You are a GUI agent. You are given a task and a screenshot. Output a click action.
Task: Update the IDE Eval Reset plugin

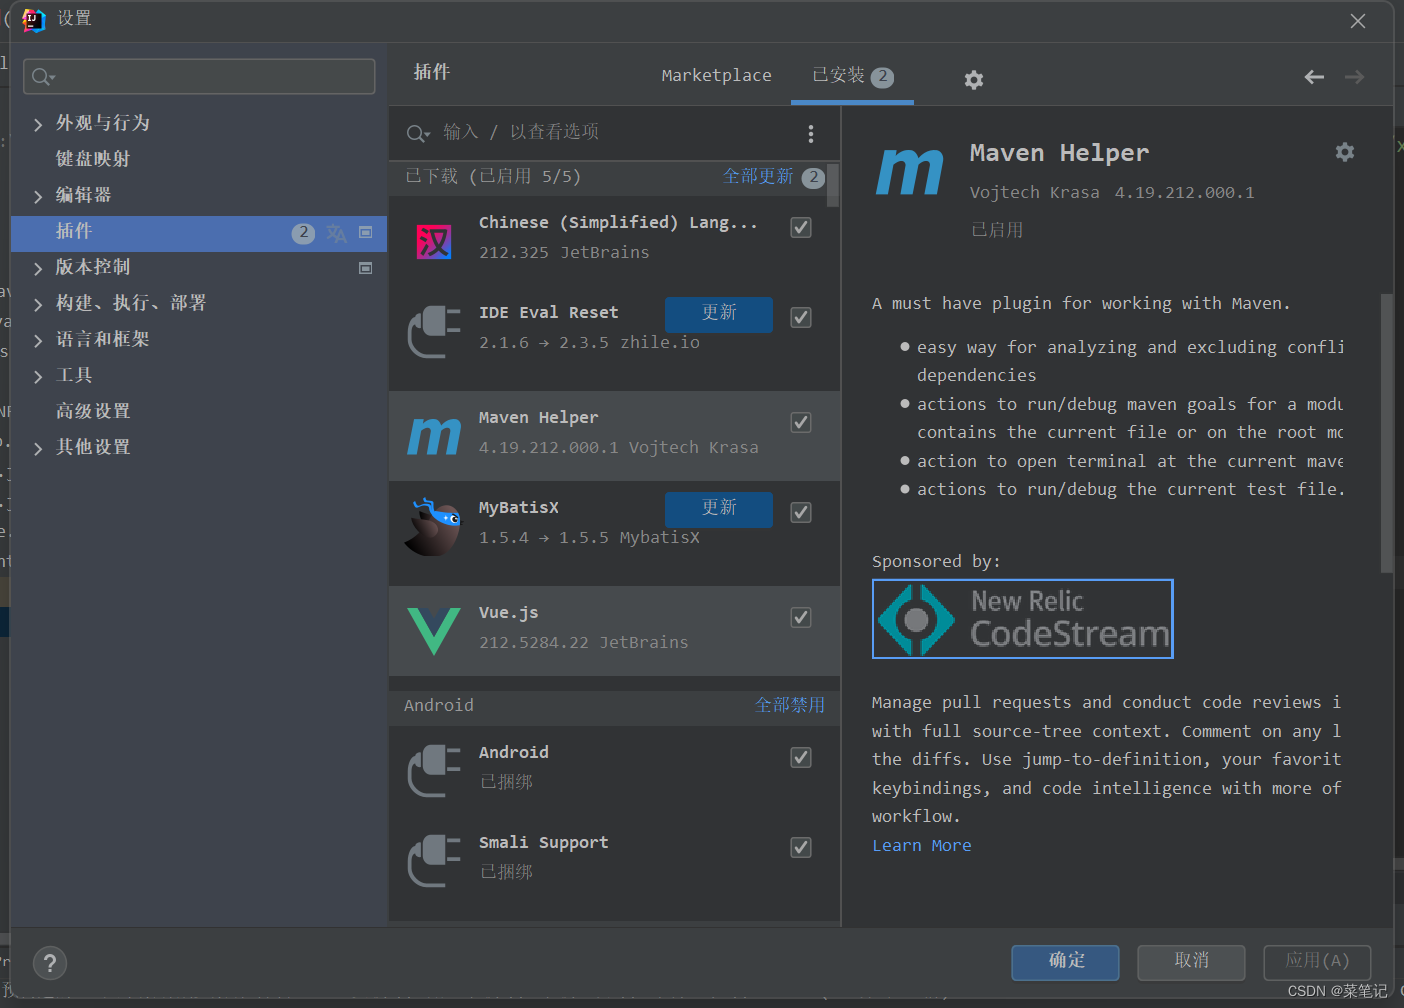pos(718,314)
